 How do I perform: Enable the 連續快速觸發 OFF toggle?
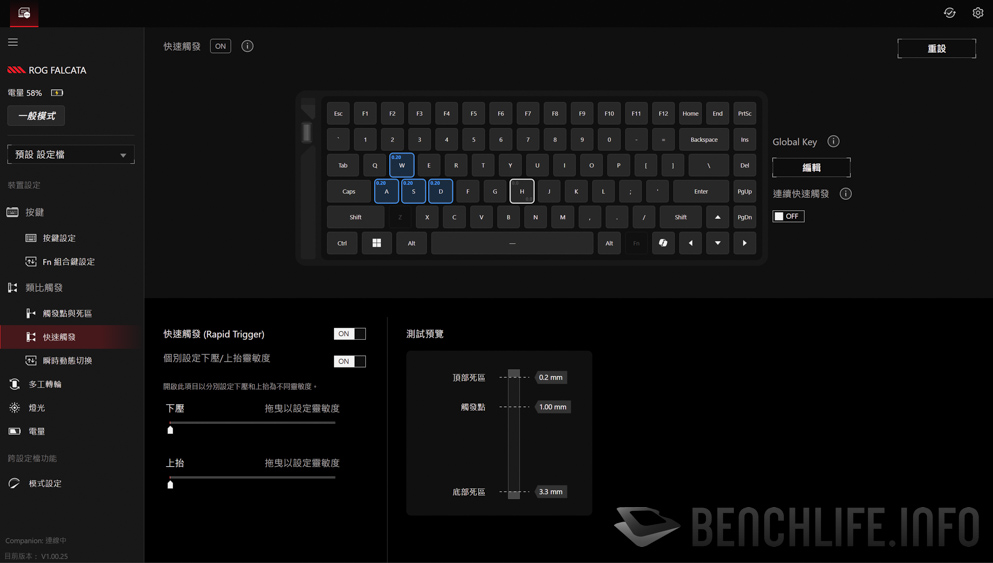coord(788,217)
